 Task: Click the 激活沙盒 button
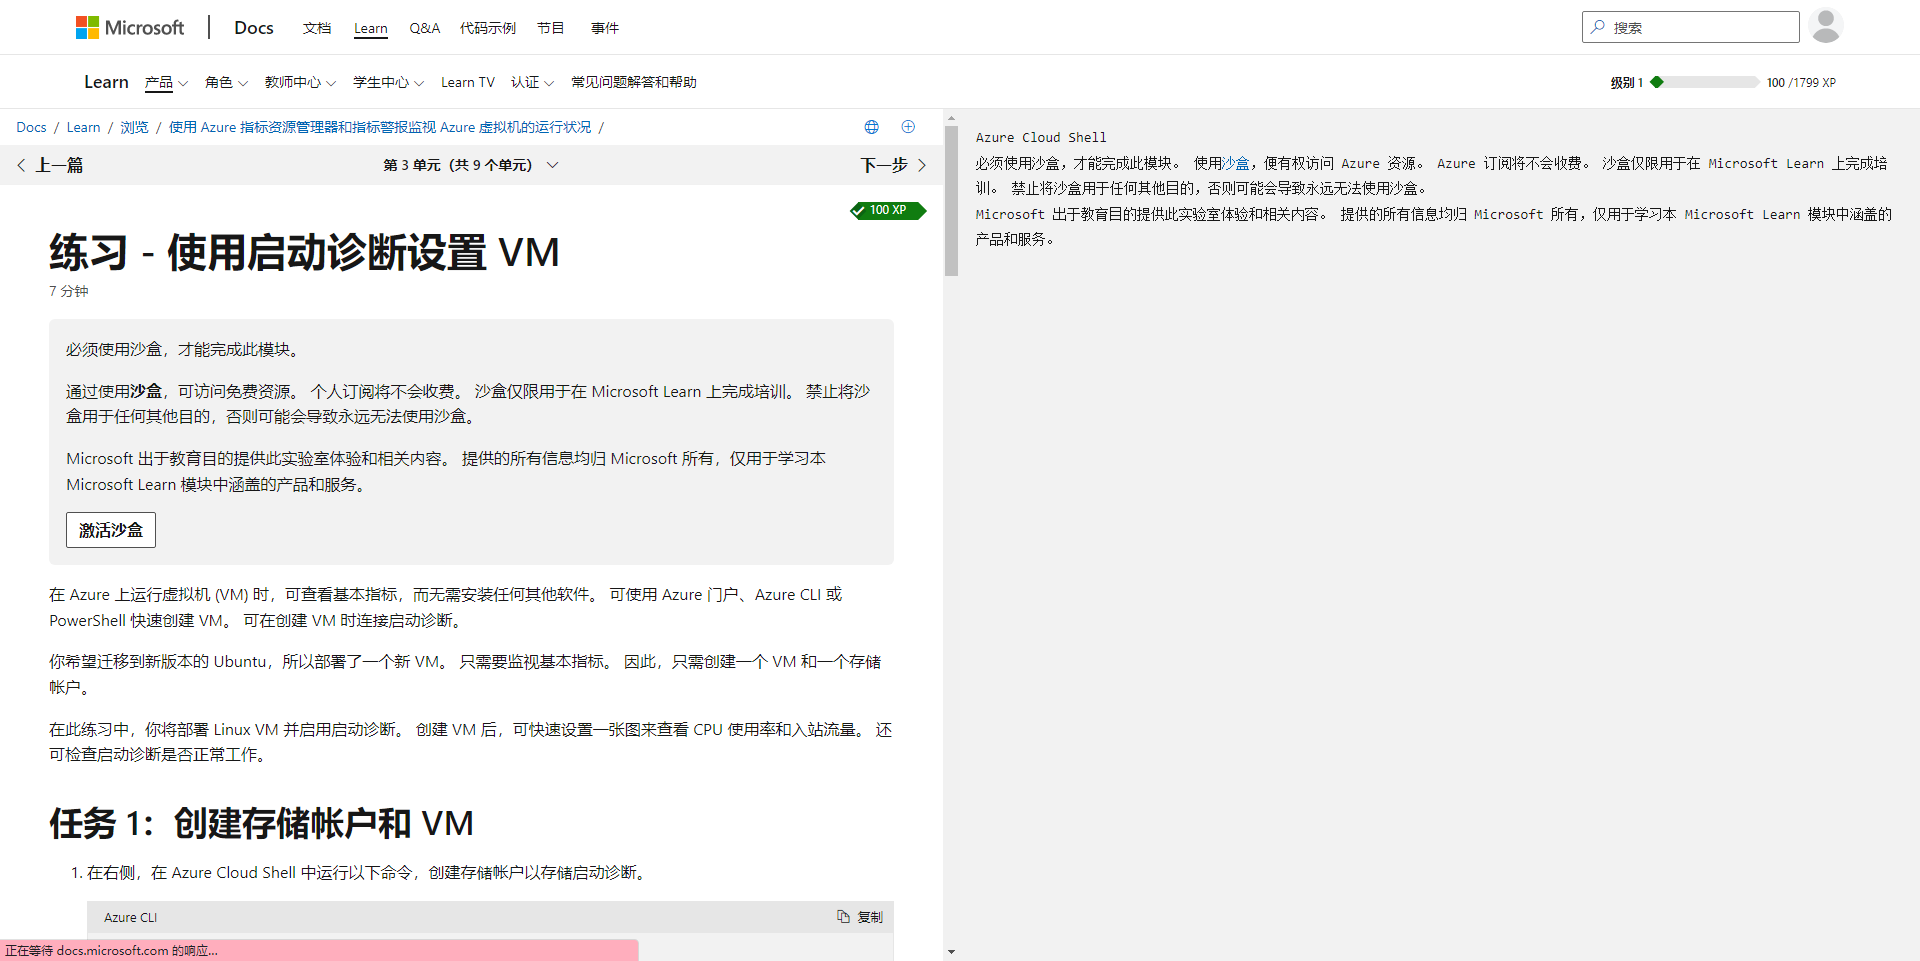(x=111, y=530)
